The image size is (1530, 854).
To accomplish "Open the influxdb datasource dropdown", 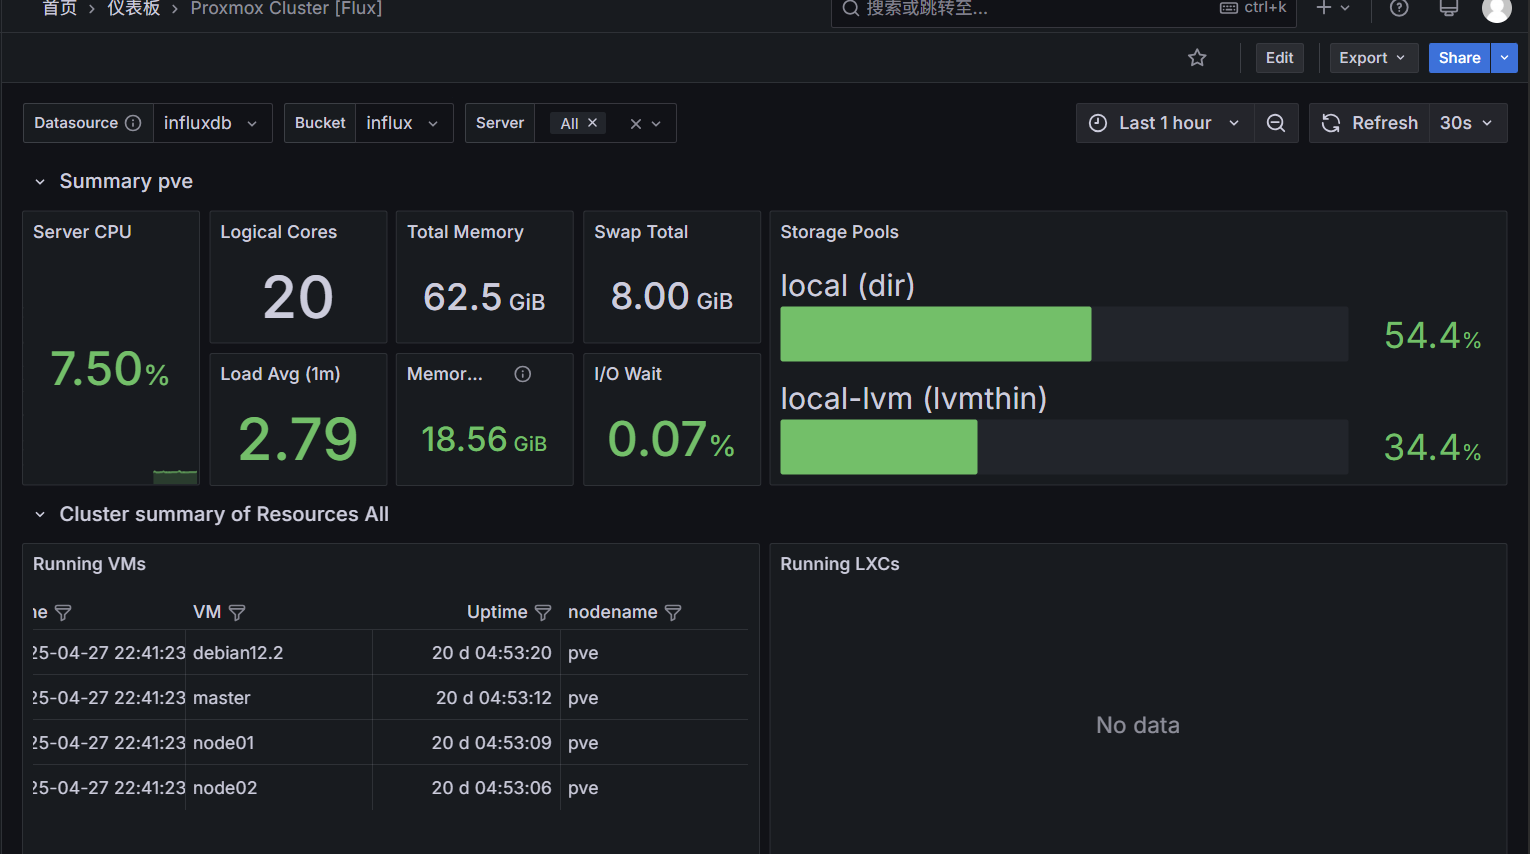I will tap(211, 123).
